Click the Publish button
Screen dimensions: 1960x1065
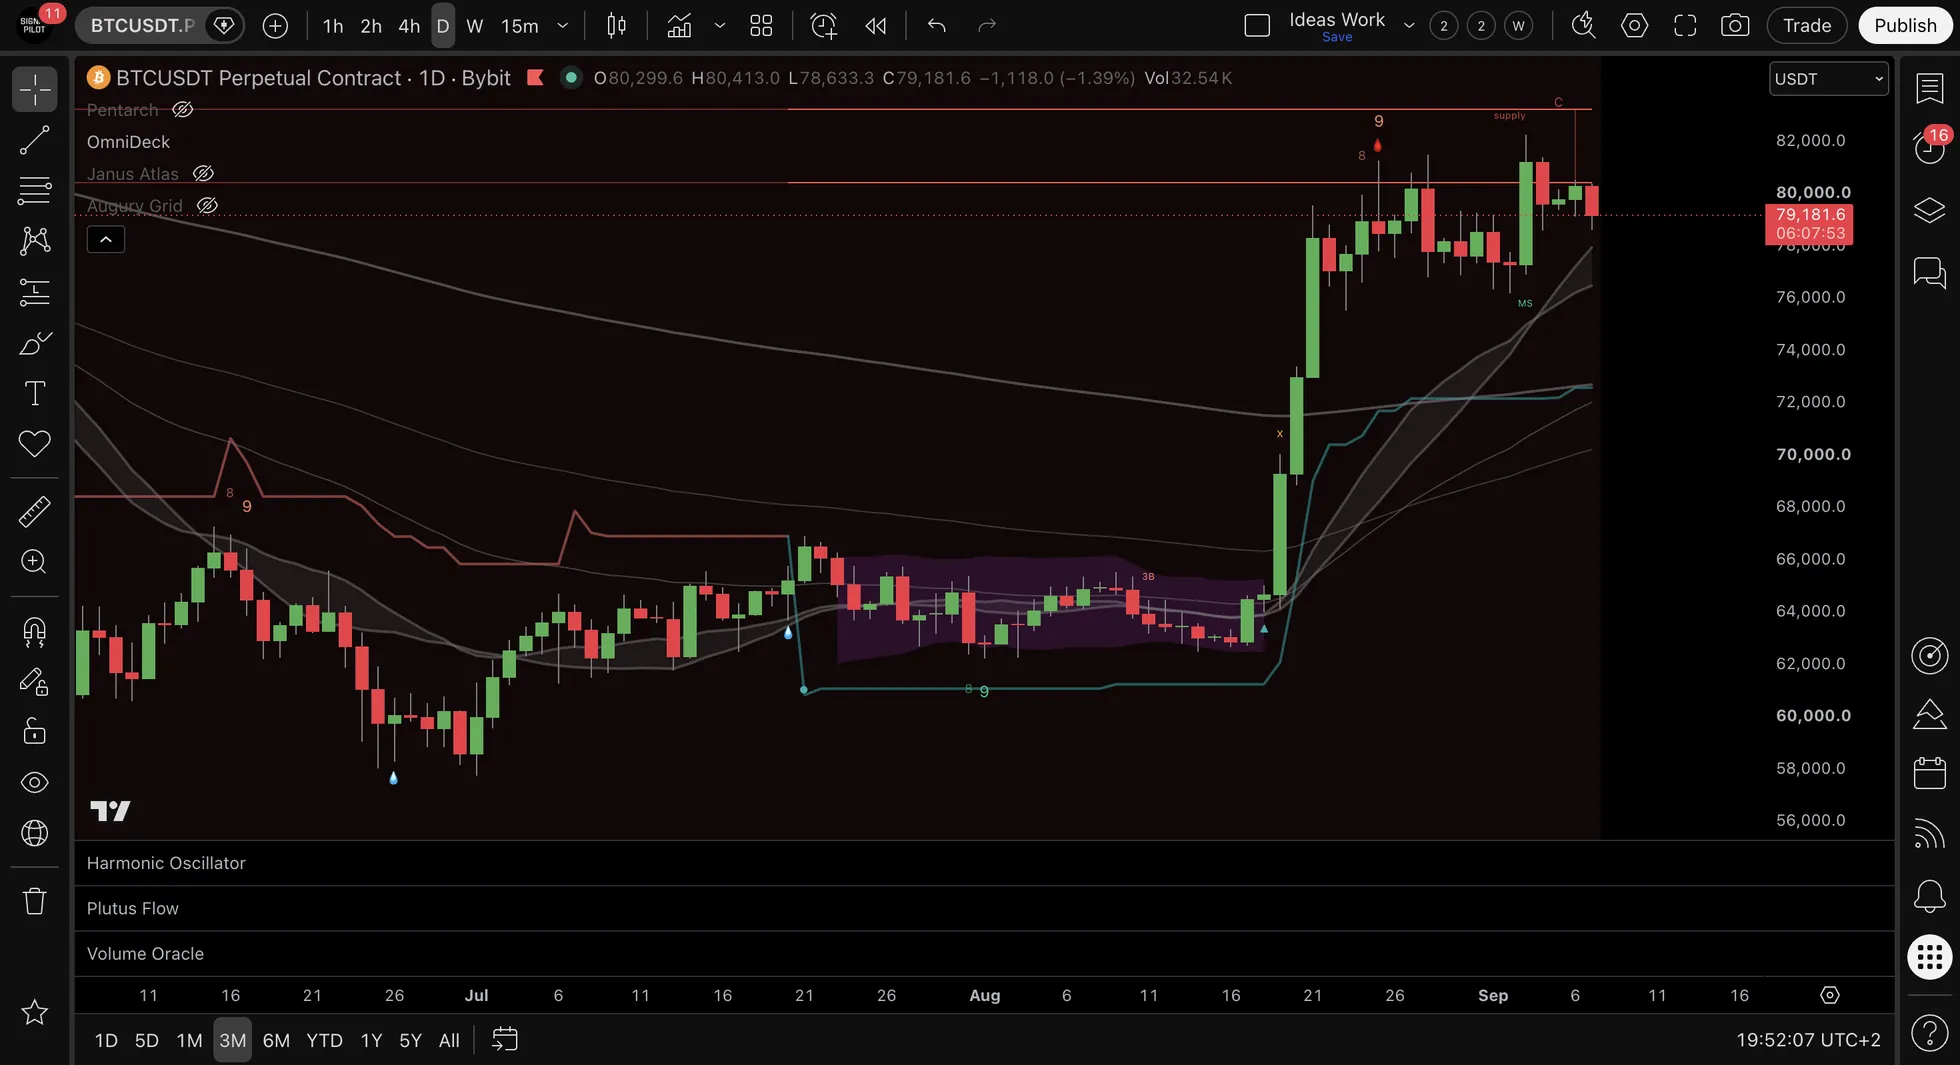1905,26
